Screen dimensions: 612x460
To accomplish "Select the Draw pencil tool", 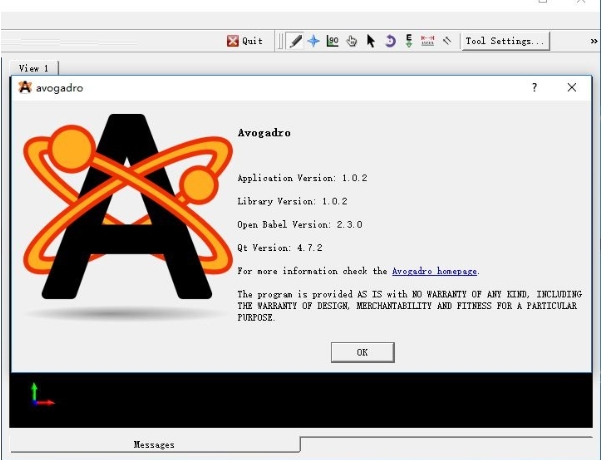I will (x=295, y=41).
